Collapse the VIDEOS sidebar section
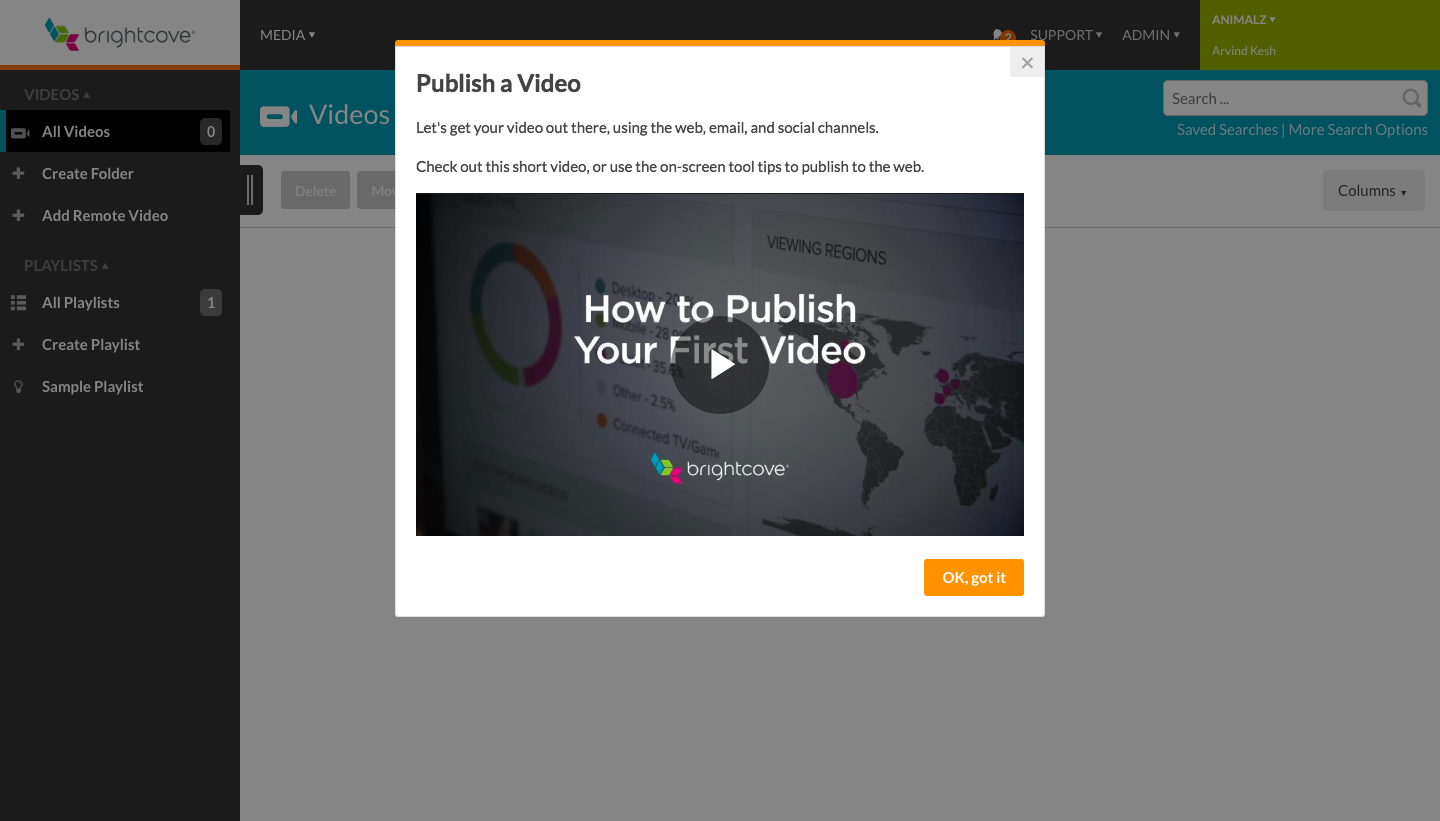This screenshot has width=1440, height=821. [57, 94]
